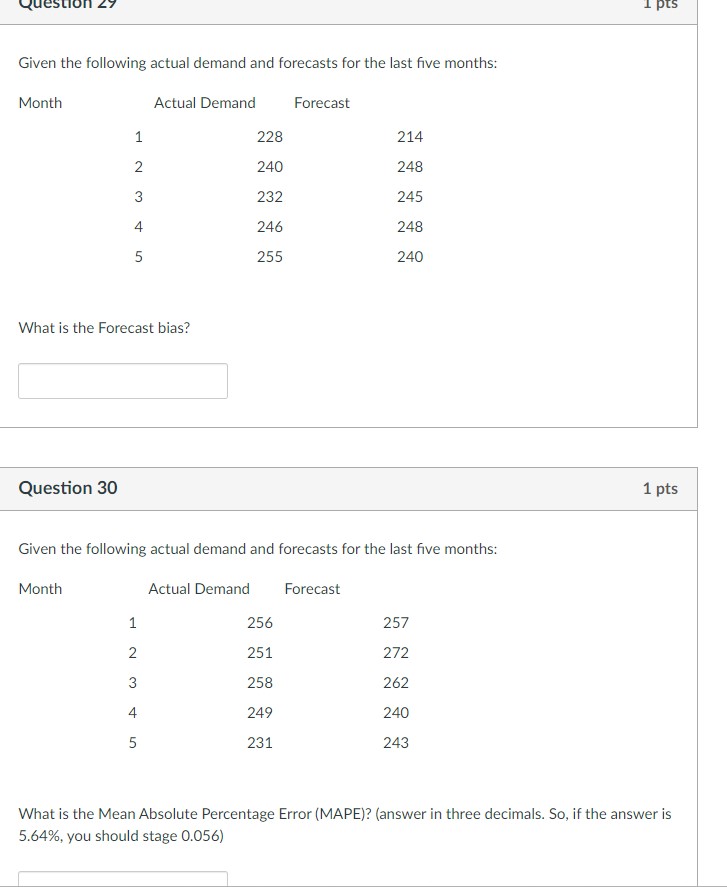Select the Question 30 heading
Screen dimensions: 727x887
pyautogui.click(x=67, y=488)
